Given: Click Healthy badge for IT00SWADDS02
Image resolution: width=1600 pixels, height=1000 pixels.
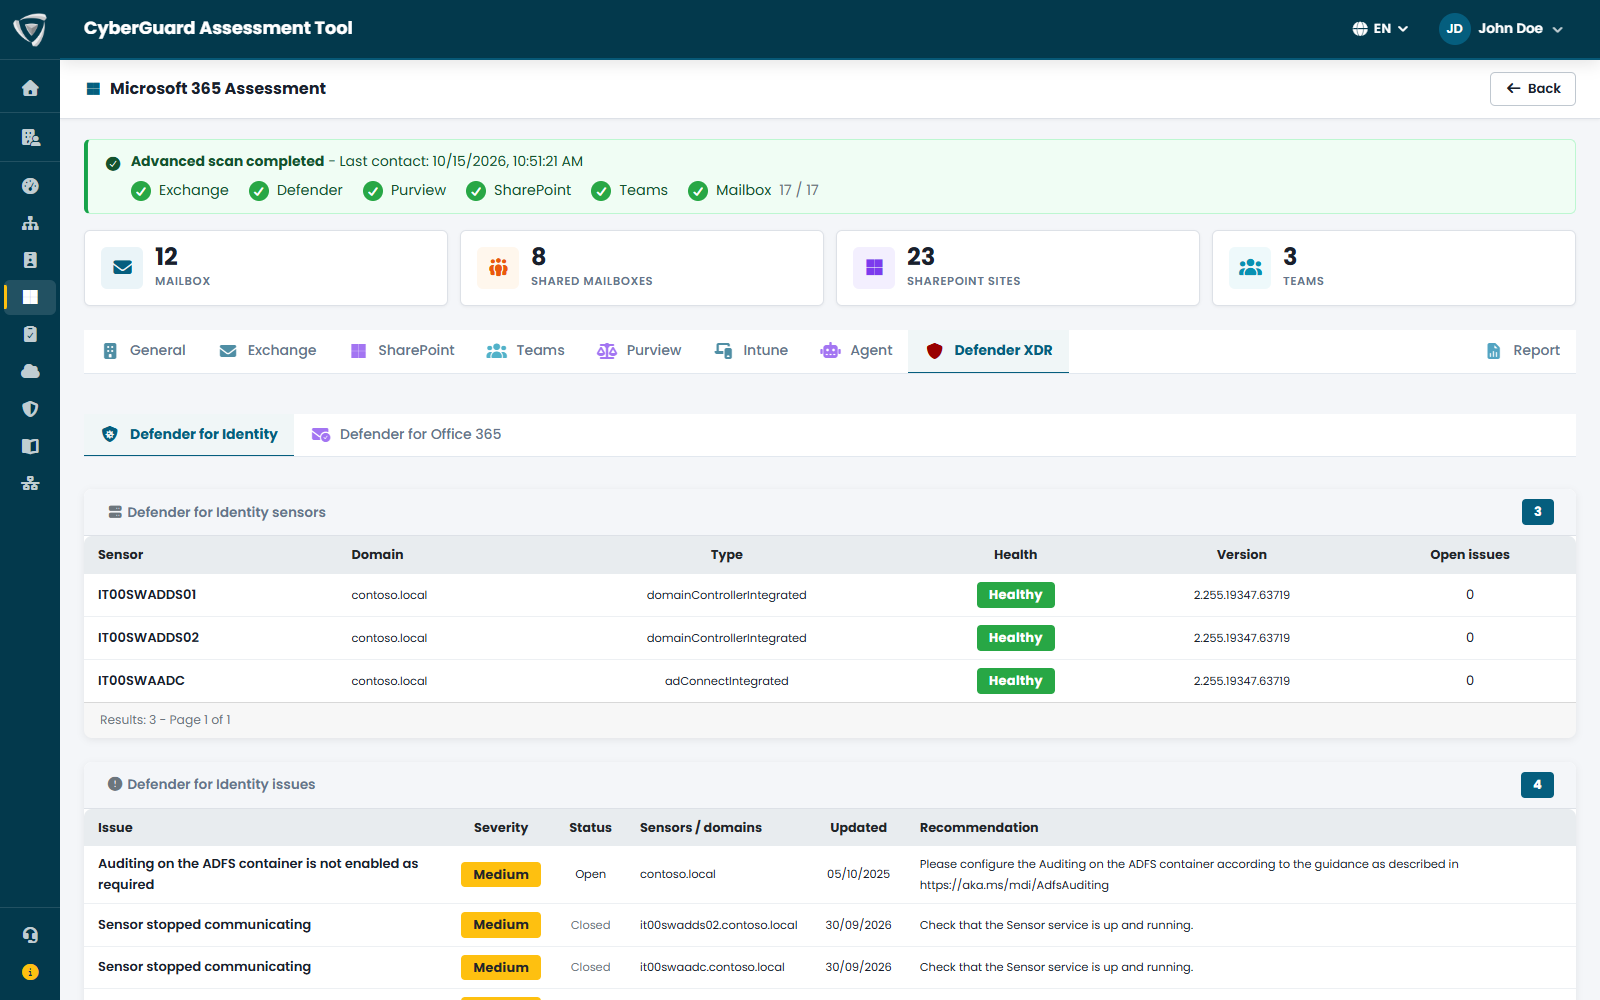Looking at the screenshot, I should point(1016,638).
